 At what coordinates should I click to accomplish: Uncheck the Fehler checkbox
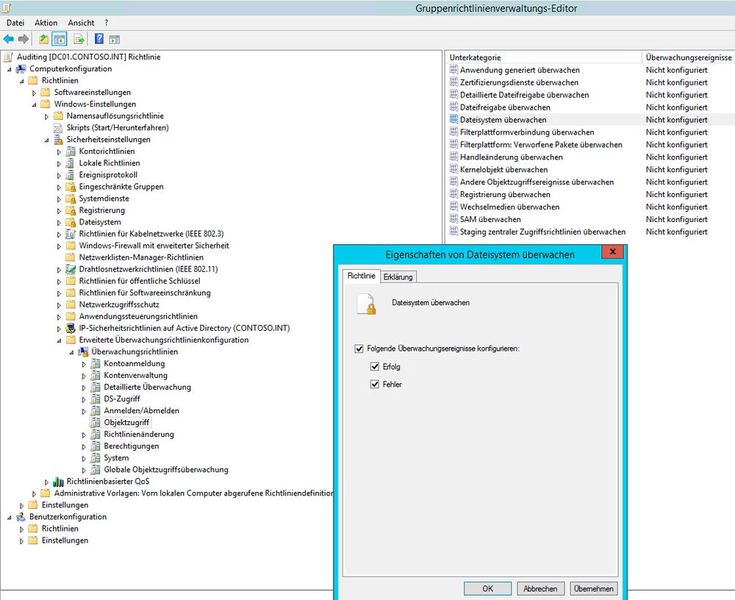point(374,384)
